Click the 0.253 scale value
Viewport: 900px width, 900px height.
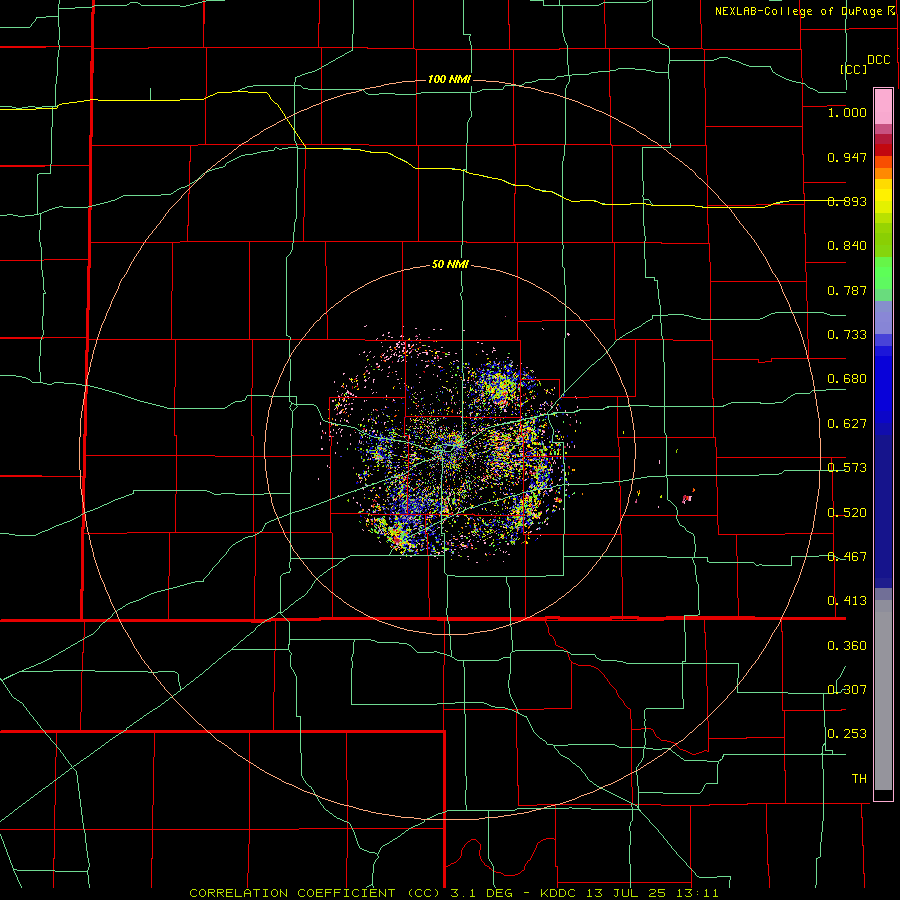click(x=847, y=734)
